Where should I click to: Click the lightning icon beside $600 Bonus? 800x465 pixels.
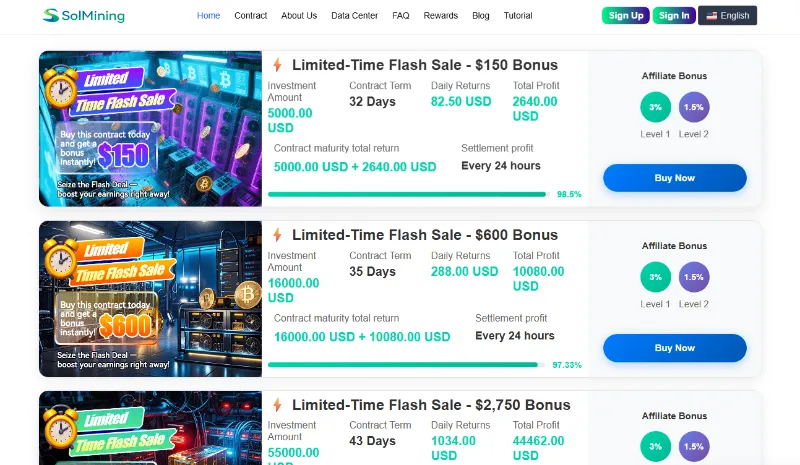coord(277,235)
